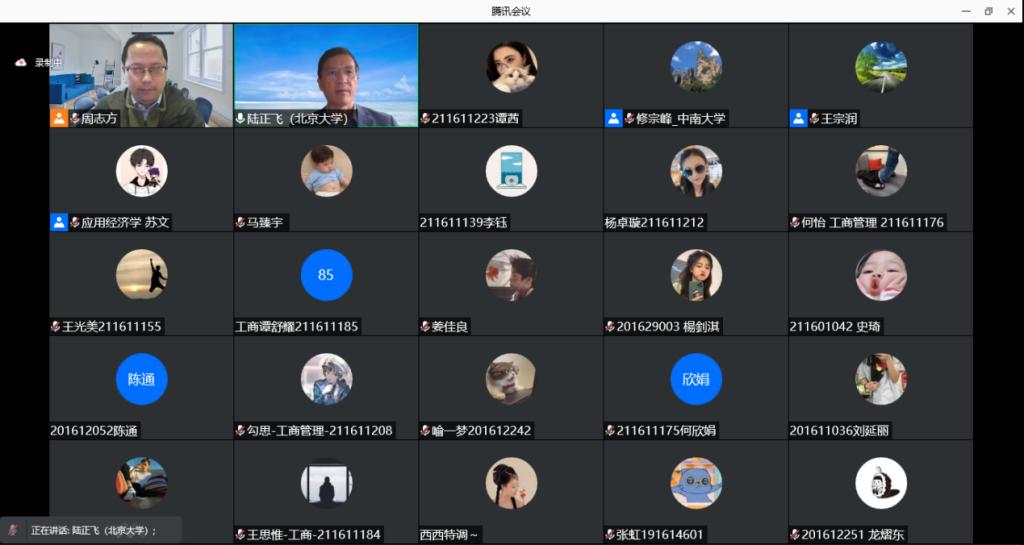Screen dimensions: 1024x545
Task: Click the blue user badge beside 王宗润
Action: point(798,118)
